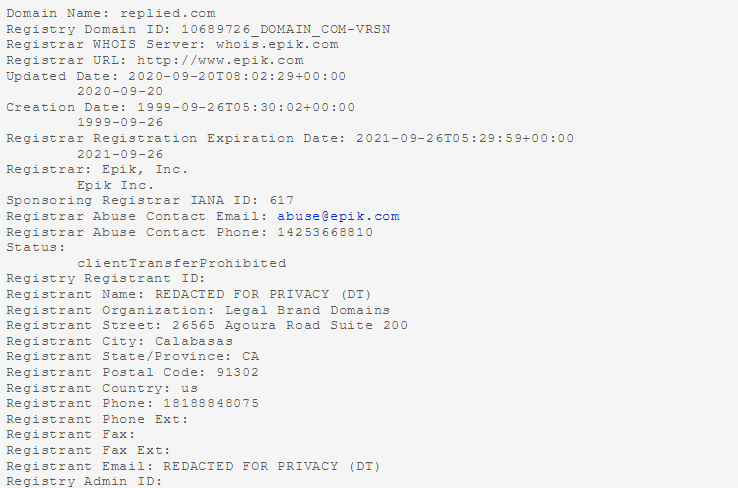Click the clientTransferProhibited status text
Viewport: 738px width, 488px height.
(x=182, y=263)
